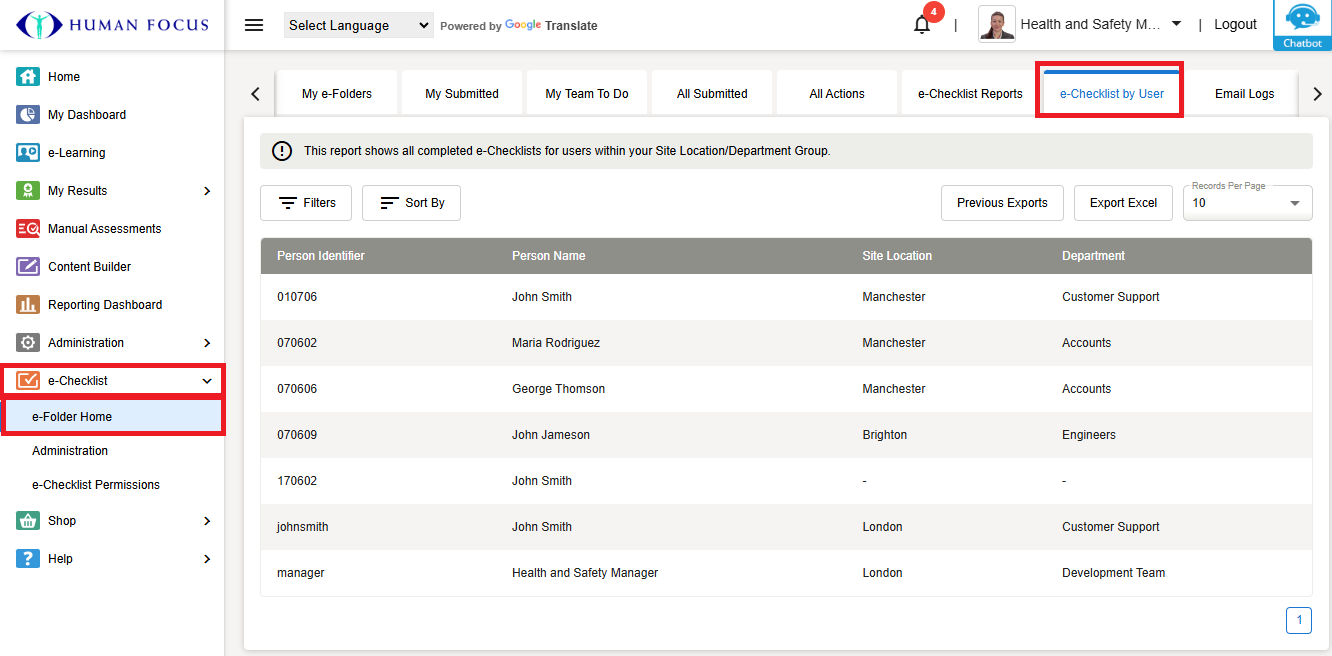The image size is (1332, 656).
Task: Click the Reporting Dashboard chart icon
Action: point(28,305)
